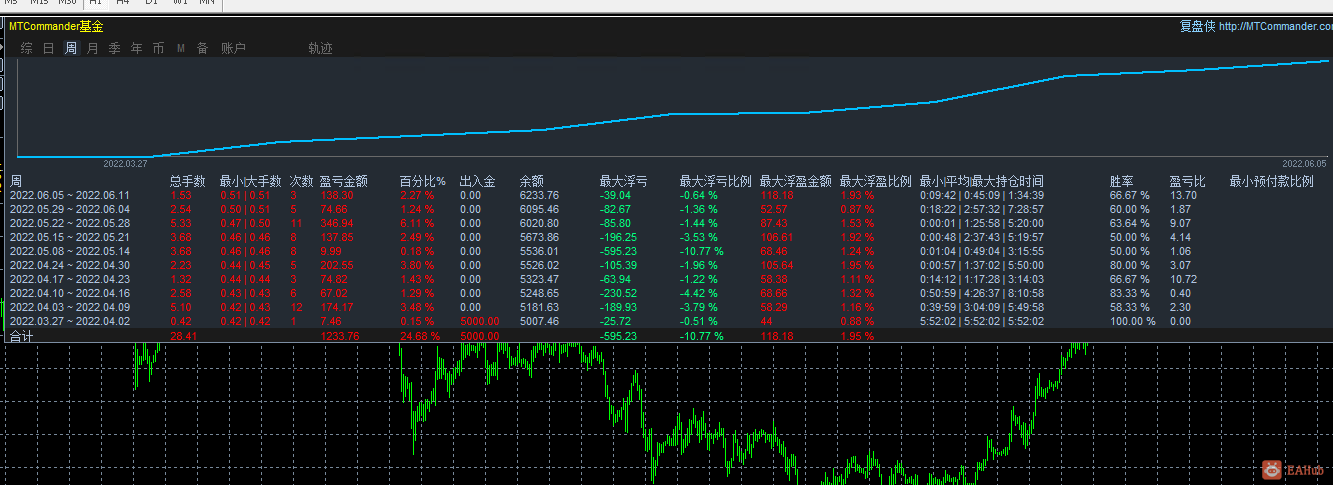
Task: Click the profit ratio 13.70
Action: pos(1183,195)
